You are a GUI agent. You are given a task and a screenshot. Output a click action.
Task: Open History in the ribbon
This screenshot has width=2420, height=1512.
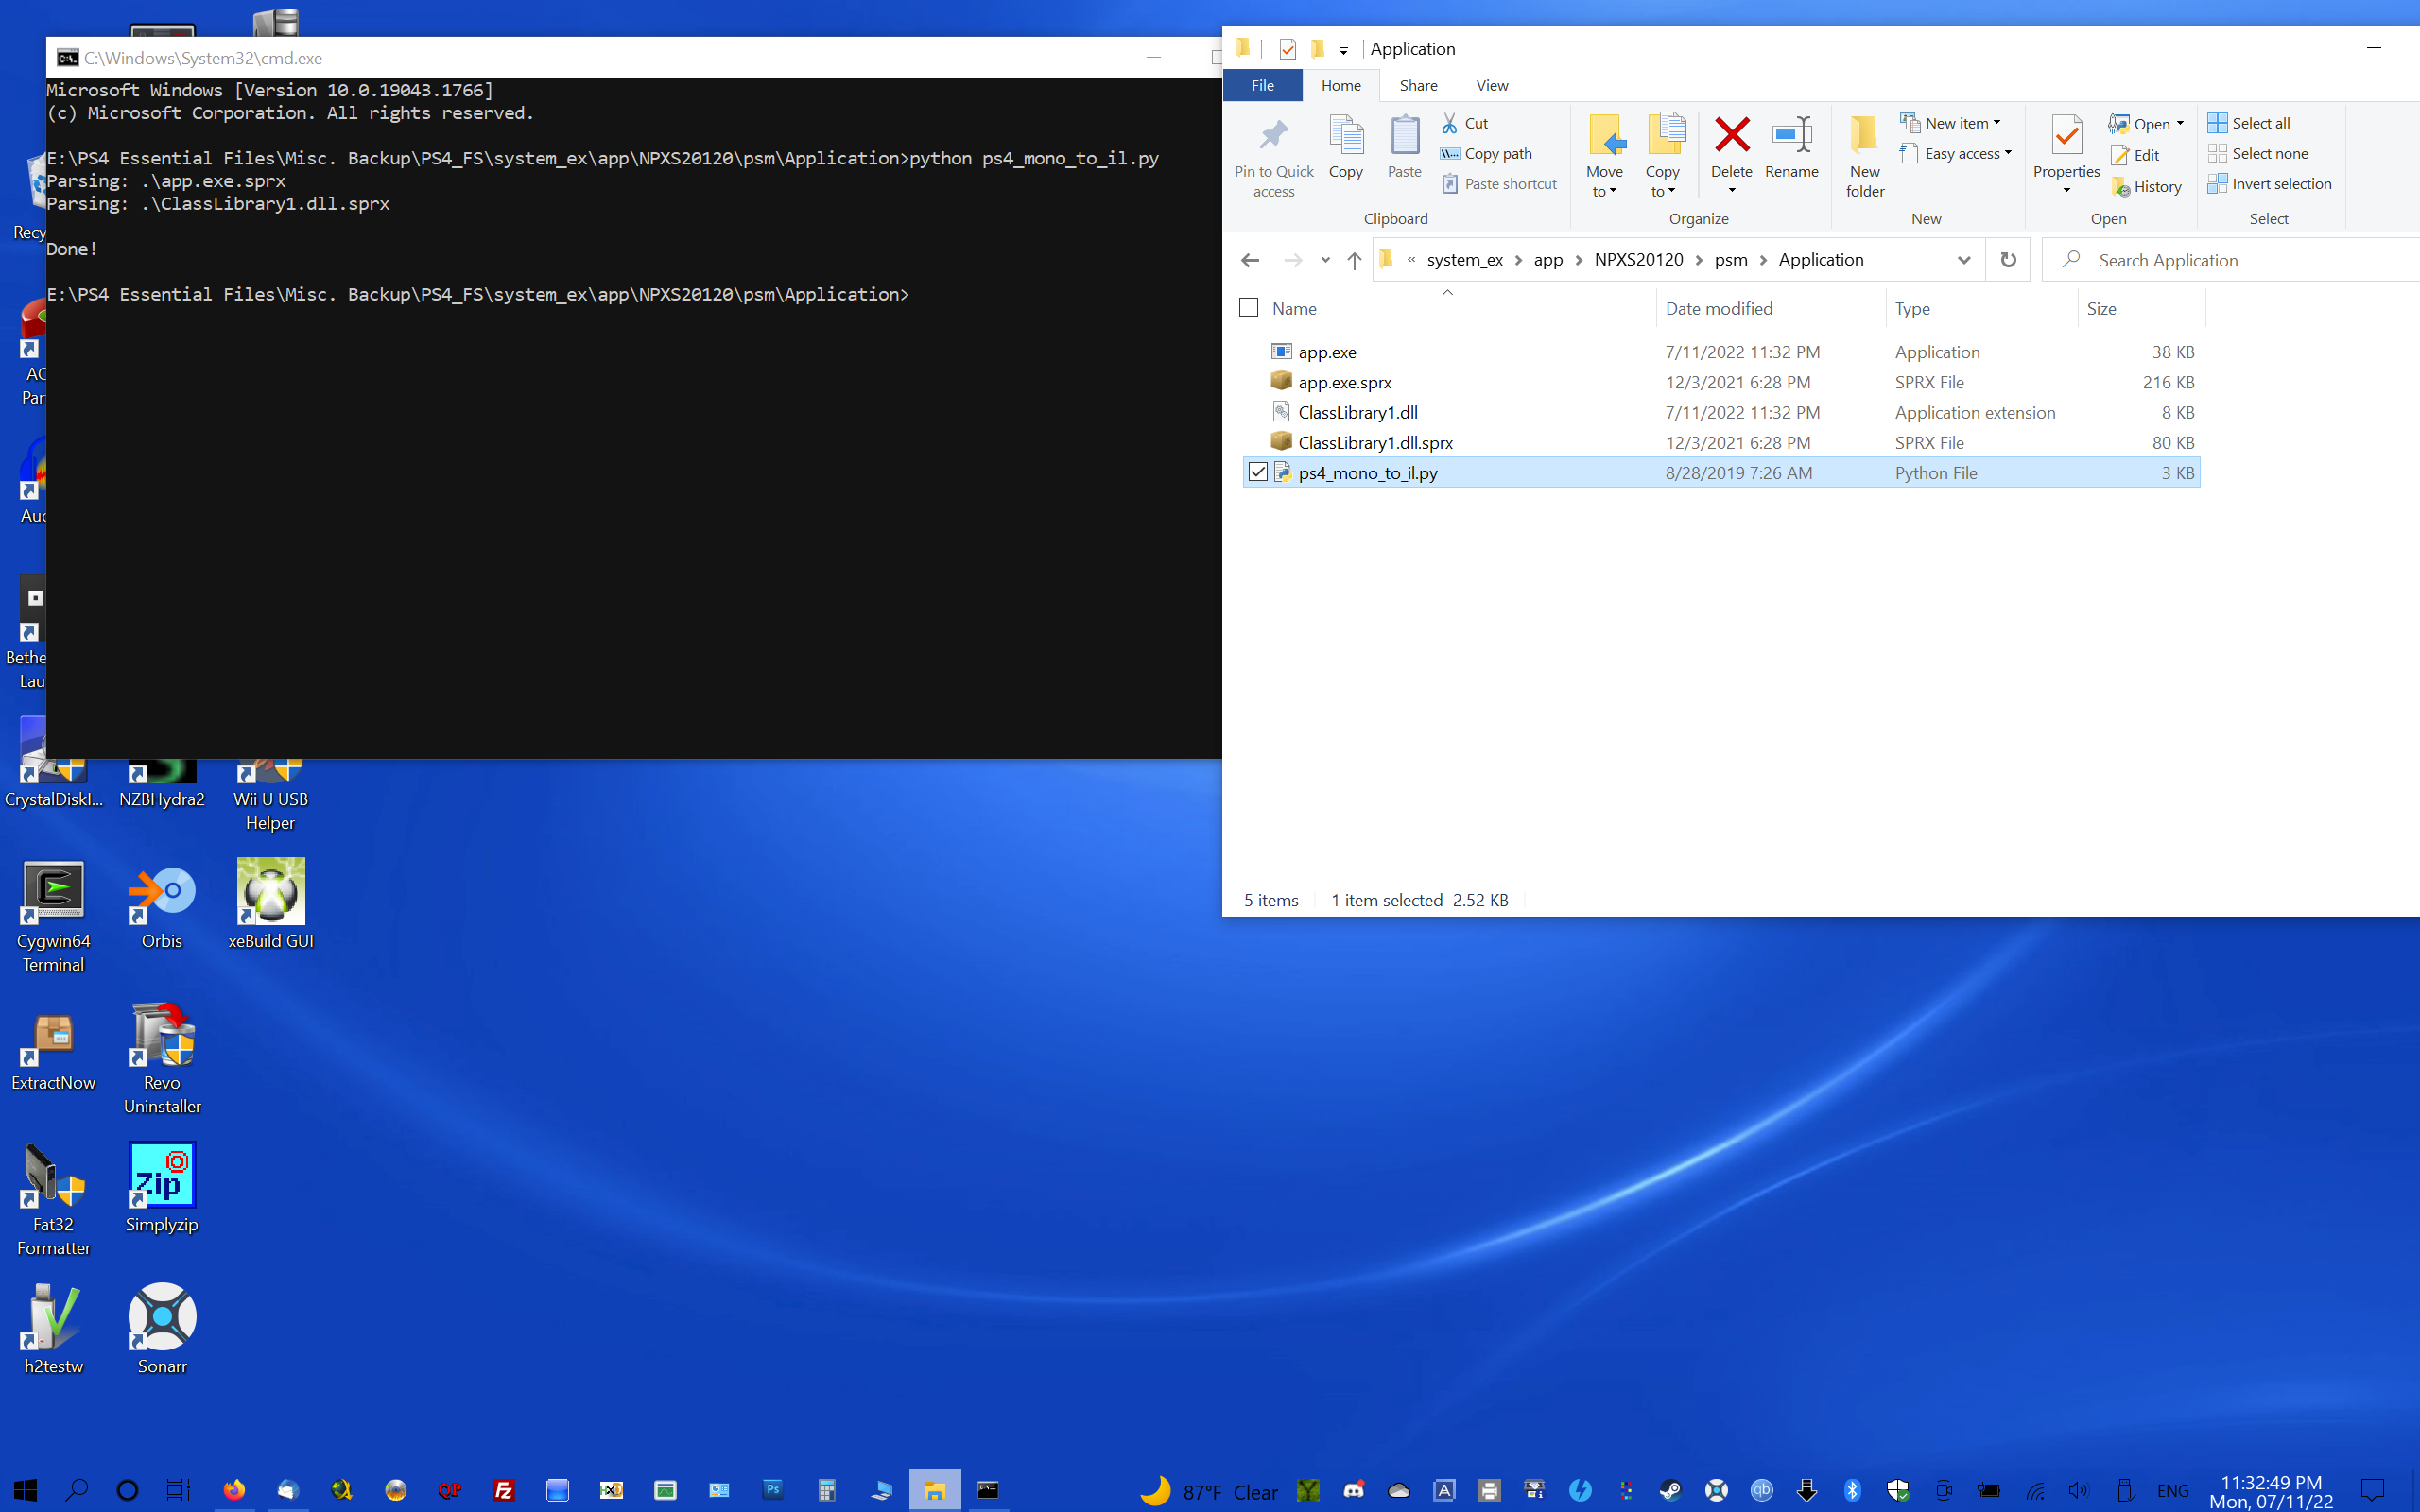pos(2146,187)
